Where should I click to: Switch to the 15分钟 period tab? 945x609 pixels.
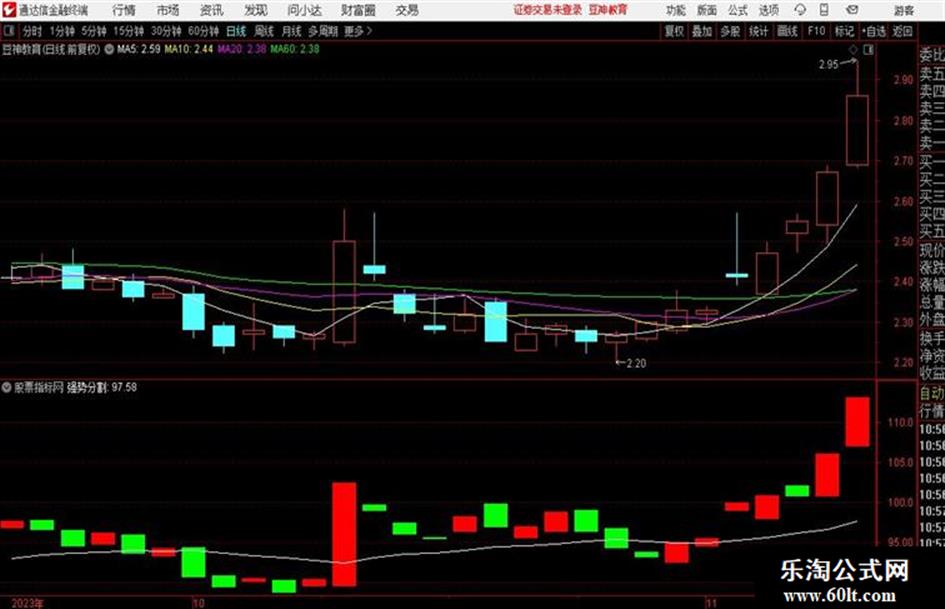click(x=129, y=31)
